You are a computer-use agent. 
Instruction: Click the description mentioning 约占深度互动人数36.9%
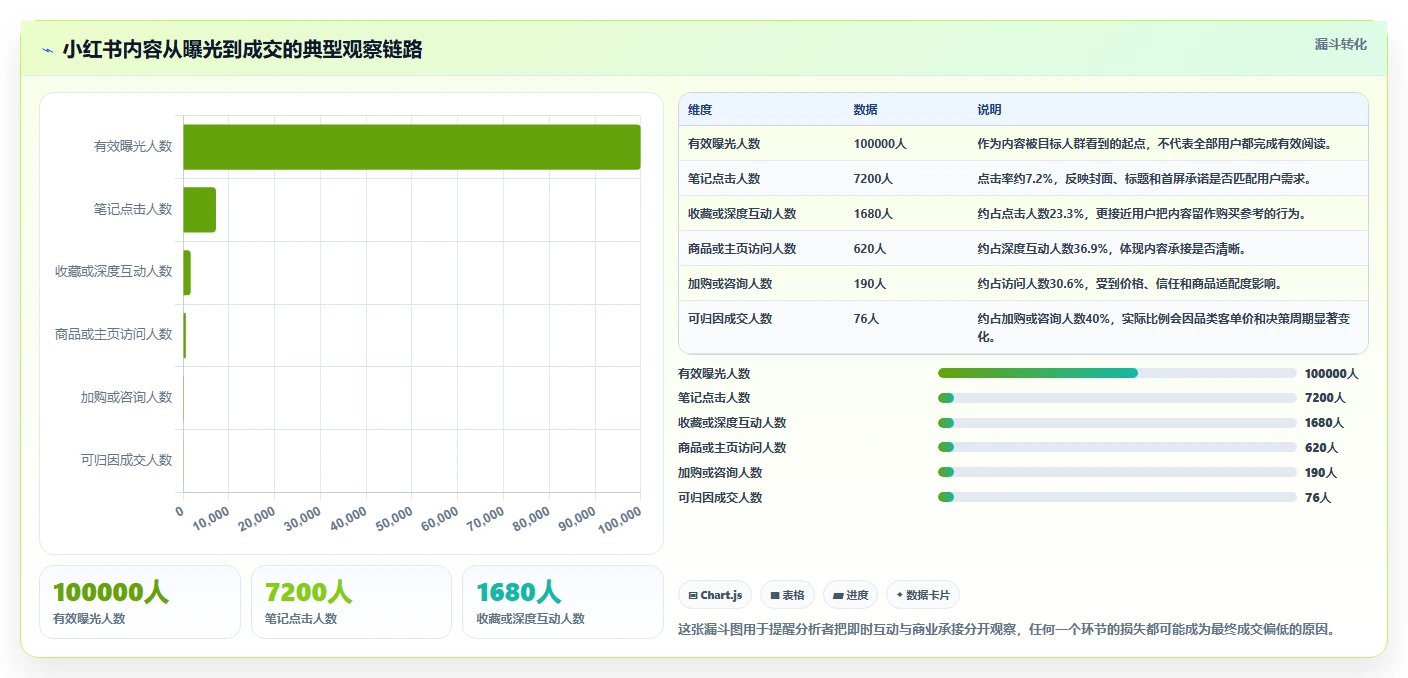1111,249
